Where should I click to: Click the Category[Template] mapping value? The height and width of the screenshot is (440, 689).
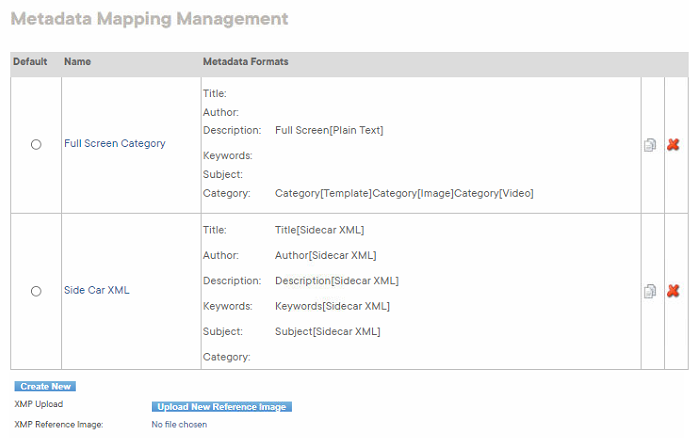pos(323,193)
